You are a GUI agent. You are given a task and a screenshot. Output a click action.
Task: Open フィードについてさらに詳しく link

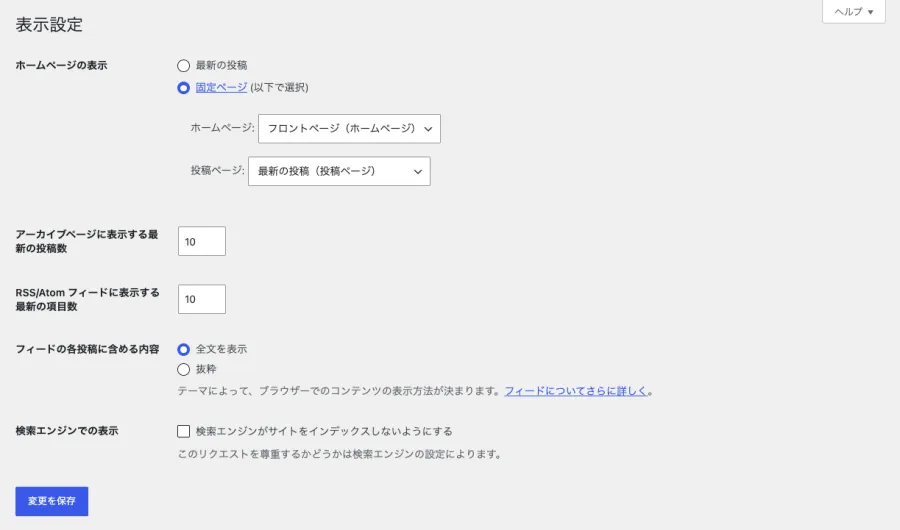click(576, 391)
